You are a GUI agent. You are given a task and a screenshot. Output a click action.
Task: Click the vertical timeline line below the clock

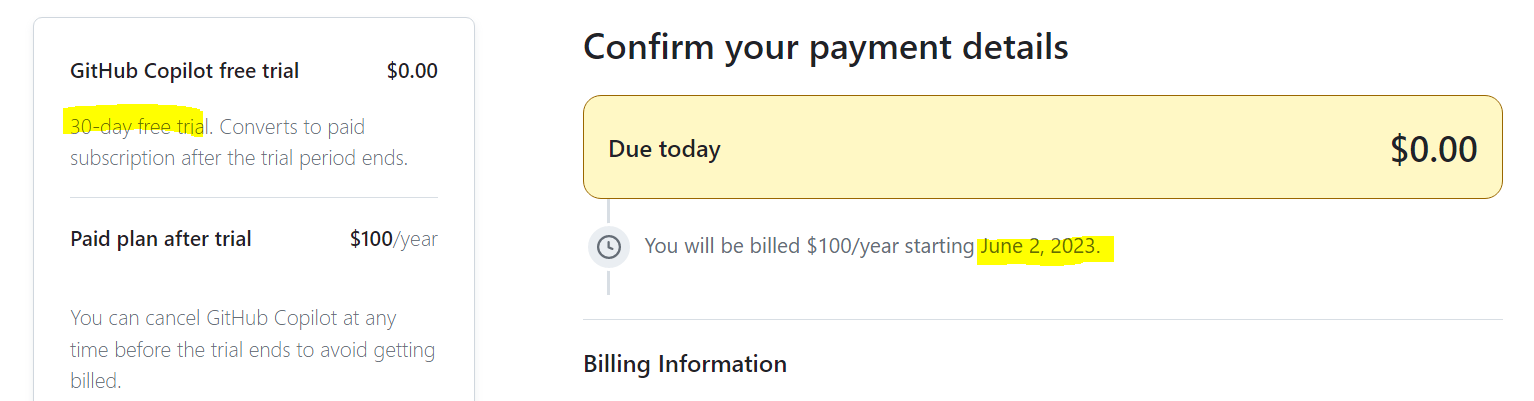(x=608, y=281)
